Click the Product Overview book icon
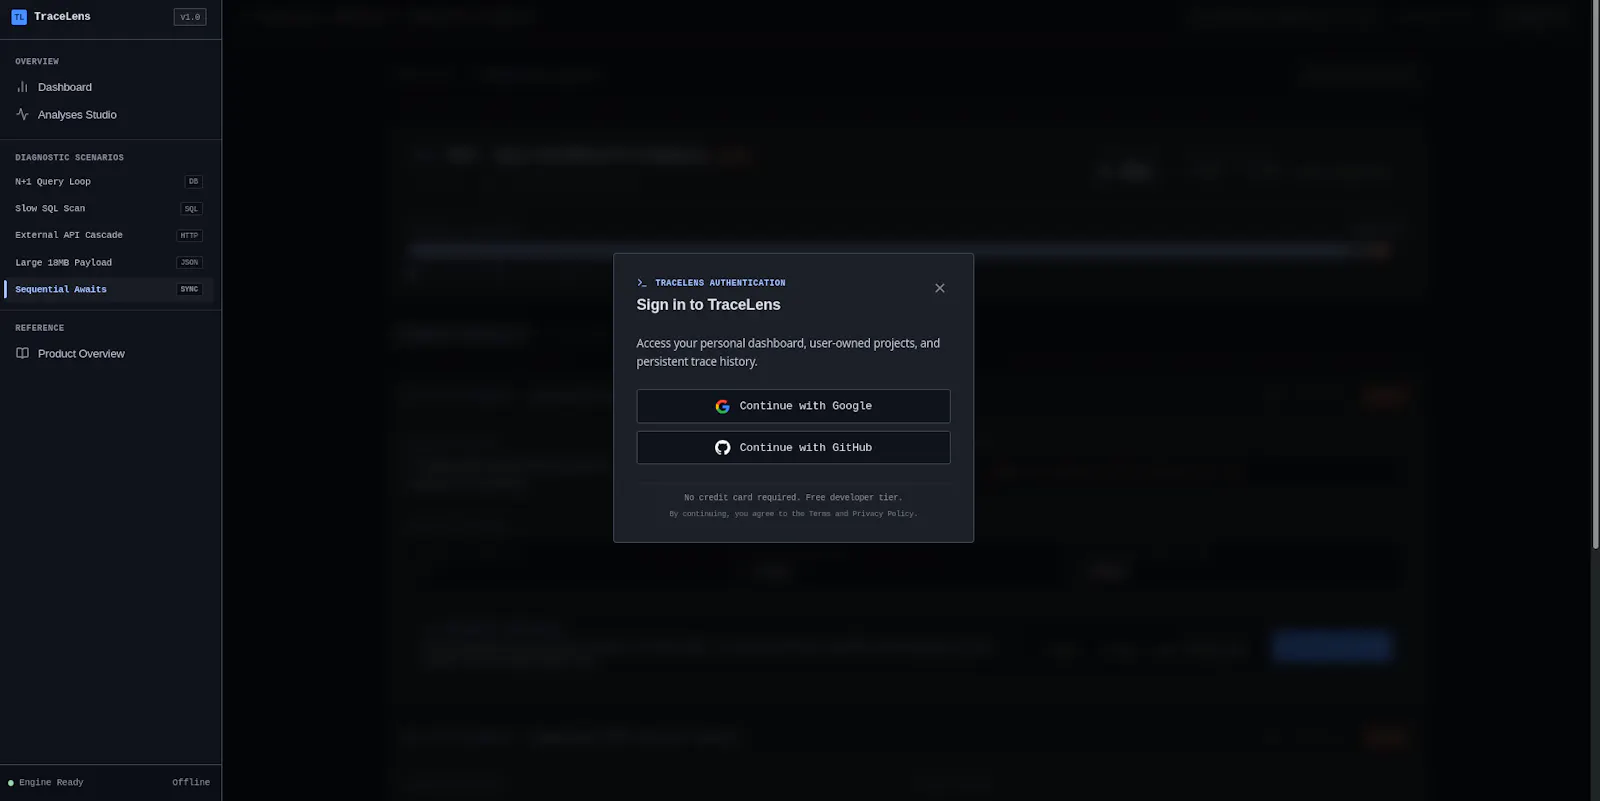 pyautogui.click(x=22, y=354)
